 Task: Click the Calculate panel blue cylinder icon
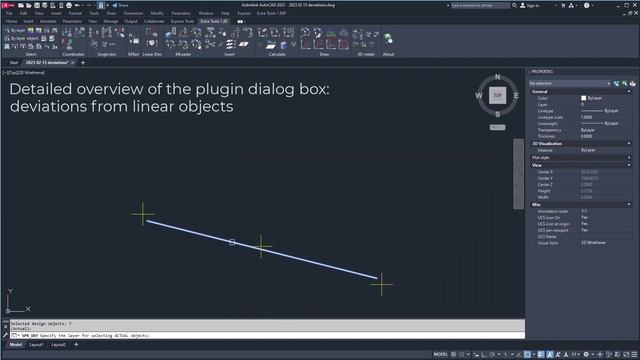coord(283,44)
